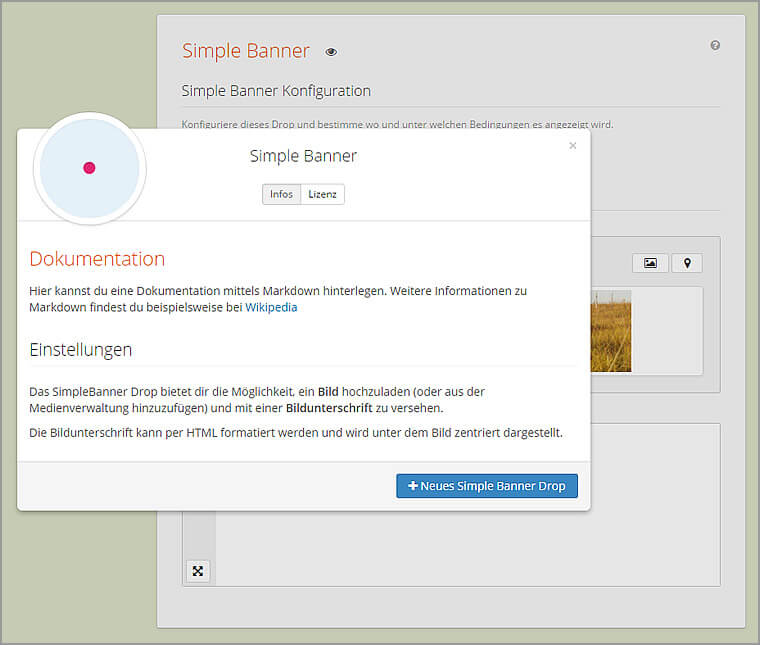Click the Simple Banner dialog title
This screenshot has height=645, width=760.
pyautogui.click(x=303, y=156)
